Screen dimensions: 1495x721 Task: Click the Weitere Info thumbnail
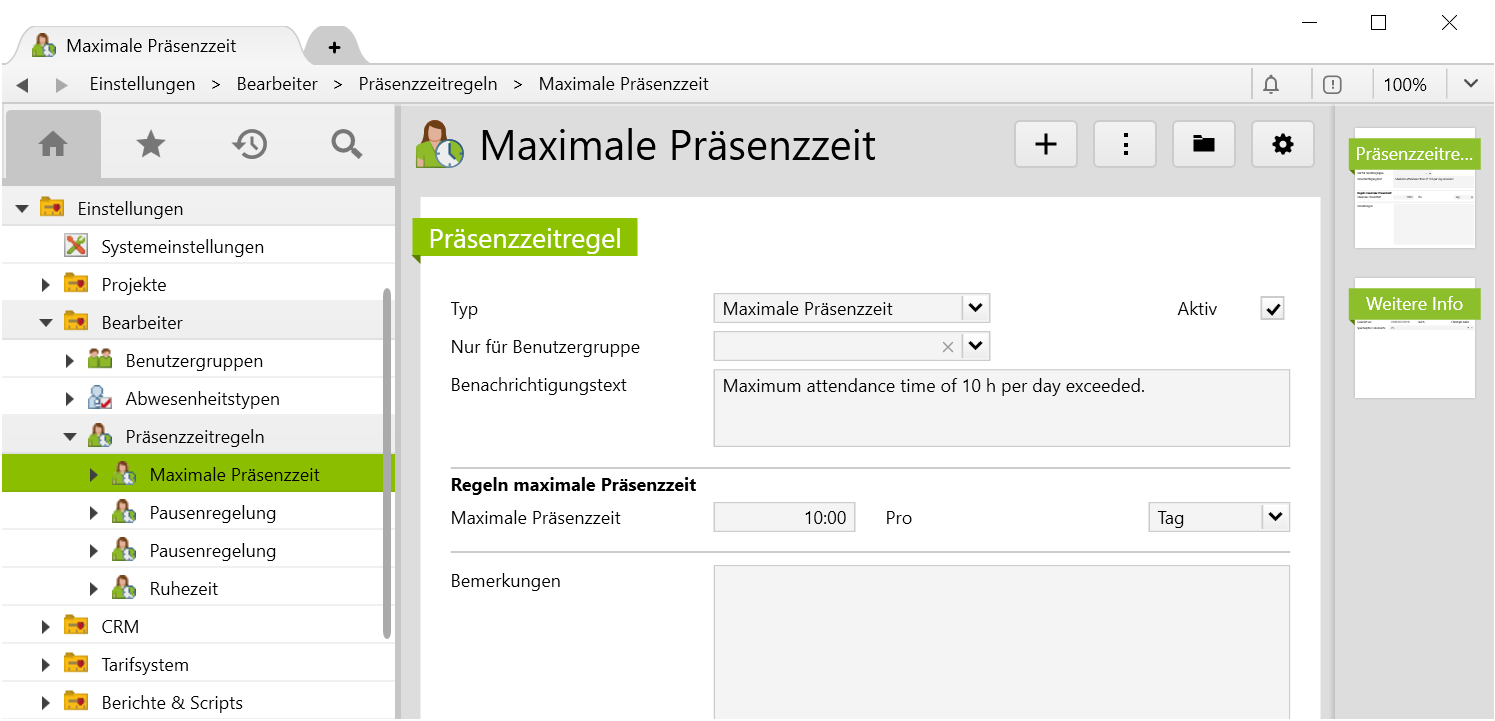tap(1414, 338)
